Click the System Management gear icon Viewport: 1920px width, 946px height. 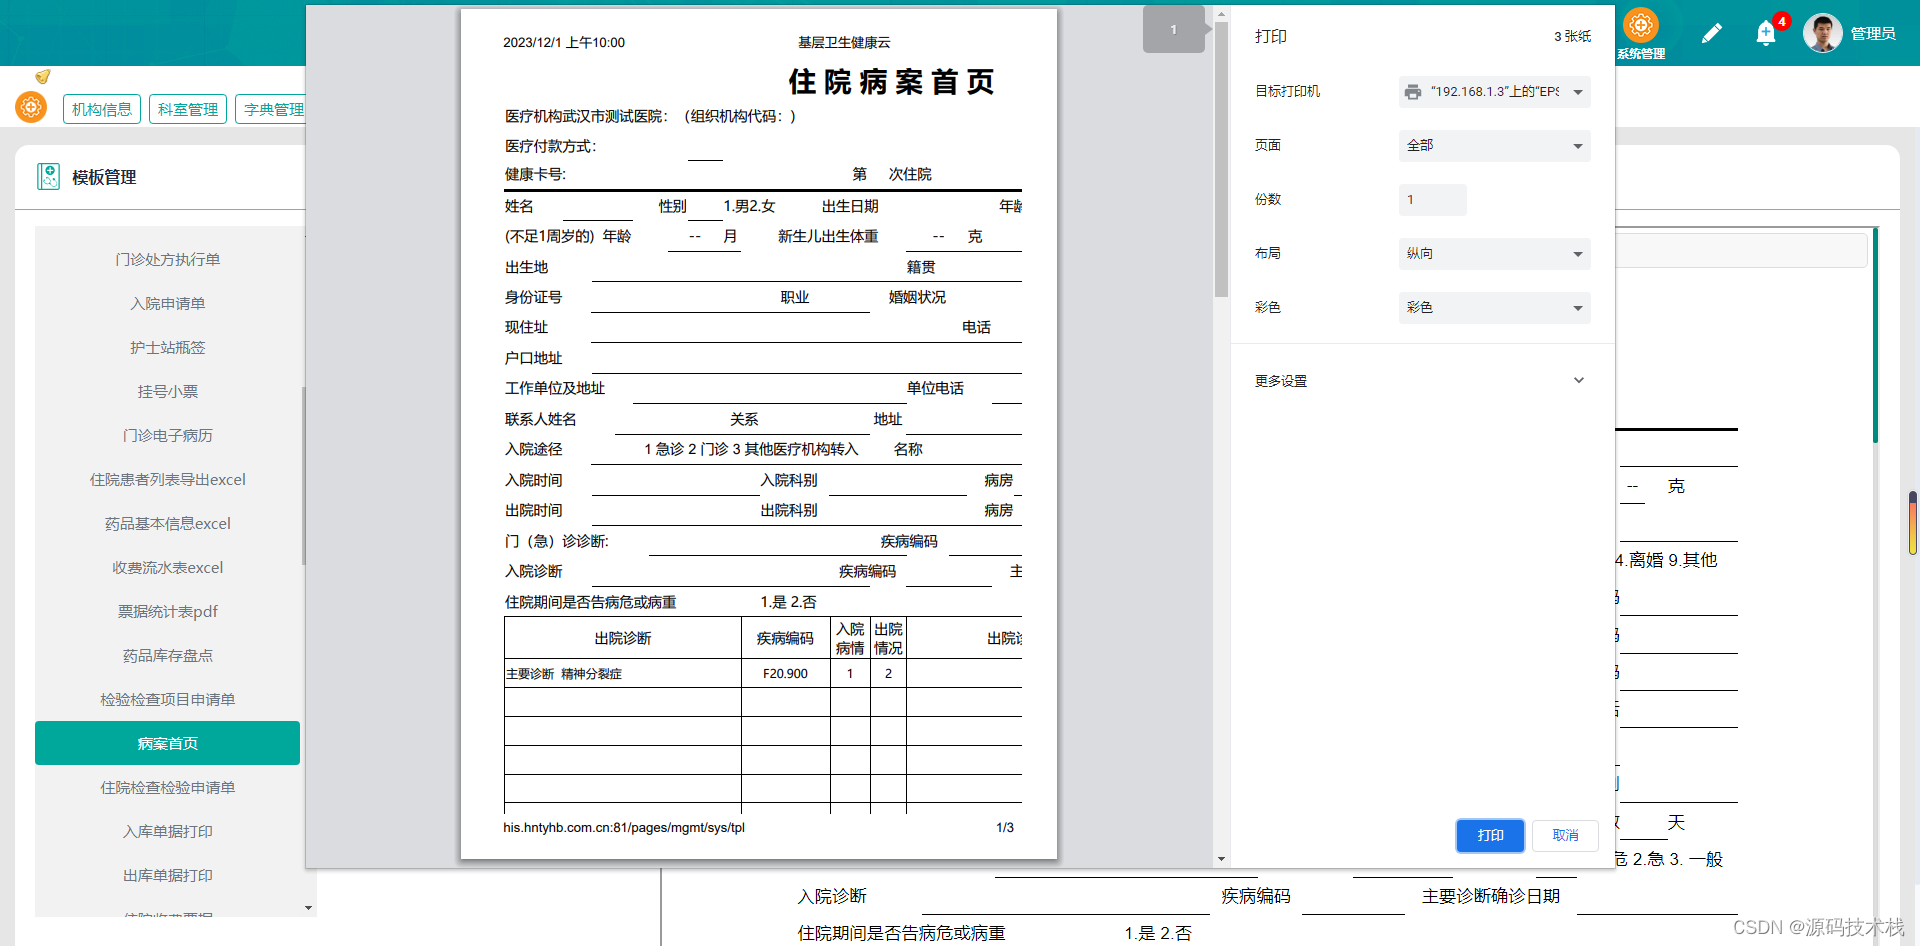pos(1641,25)
